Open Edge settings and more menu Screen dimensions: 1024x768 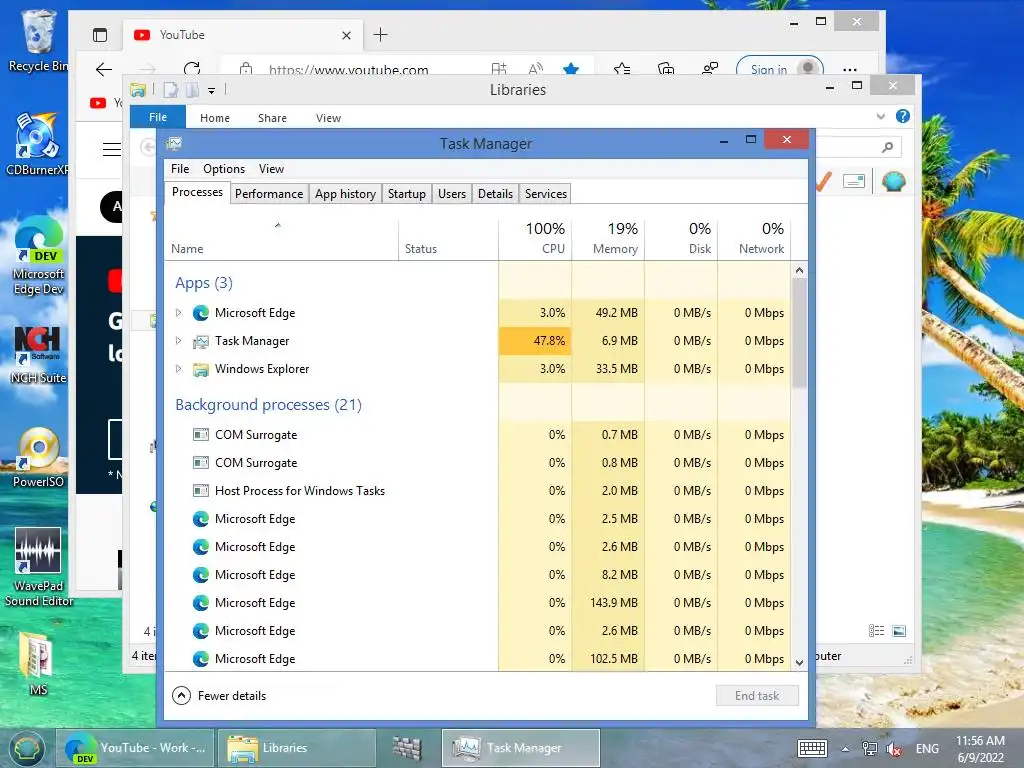coord(850,69)
